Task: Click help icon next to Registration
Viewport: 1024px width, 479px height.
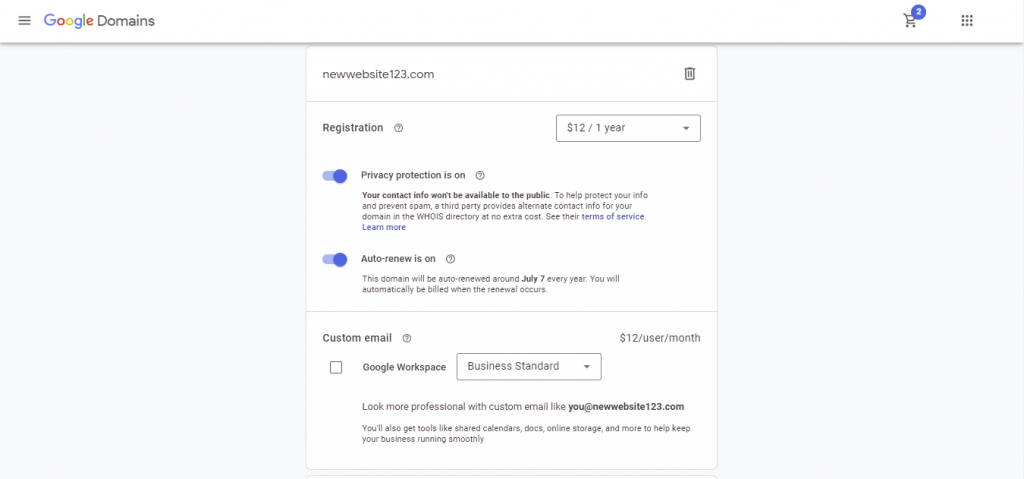Action: pos(399,128)
